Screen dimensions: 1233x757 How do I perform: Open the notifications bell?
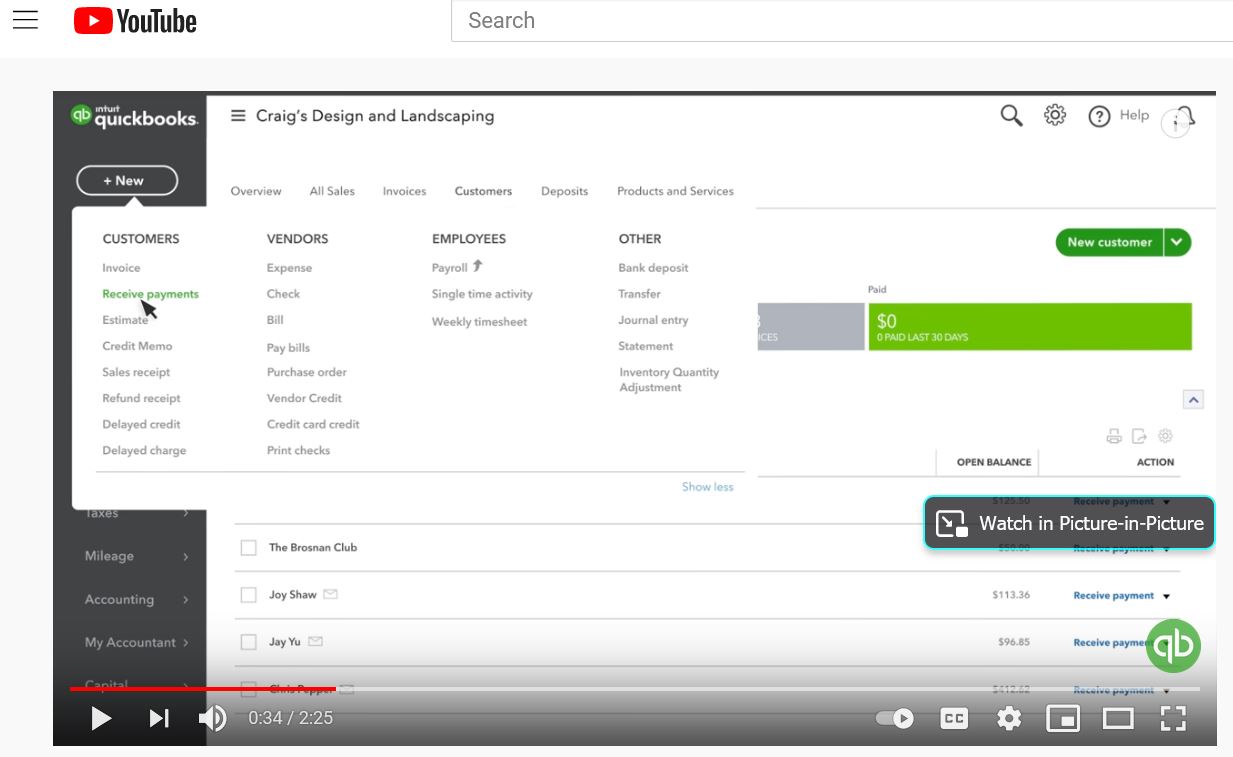[x=1186, y=118]
